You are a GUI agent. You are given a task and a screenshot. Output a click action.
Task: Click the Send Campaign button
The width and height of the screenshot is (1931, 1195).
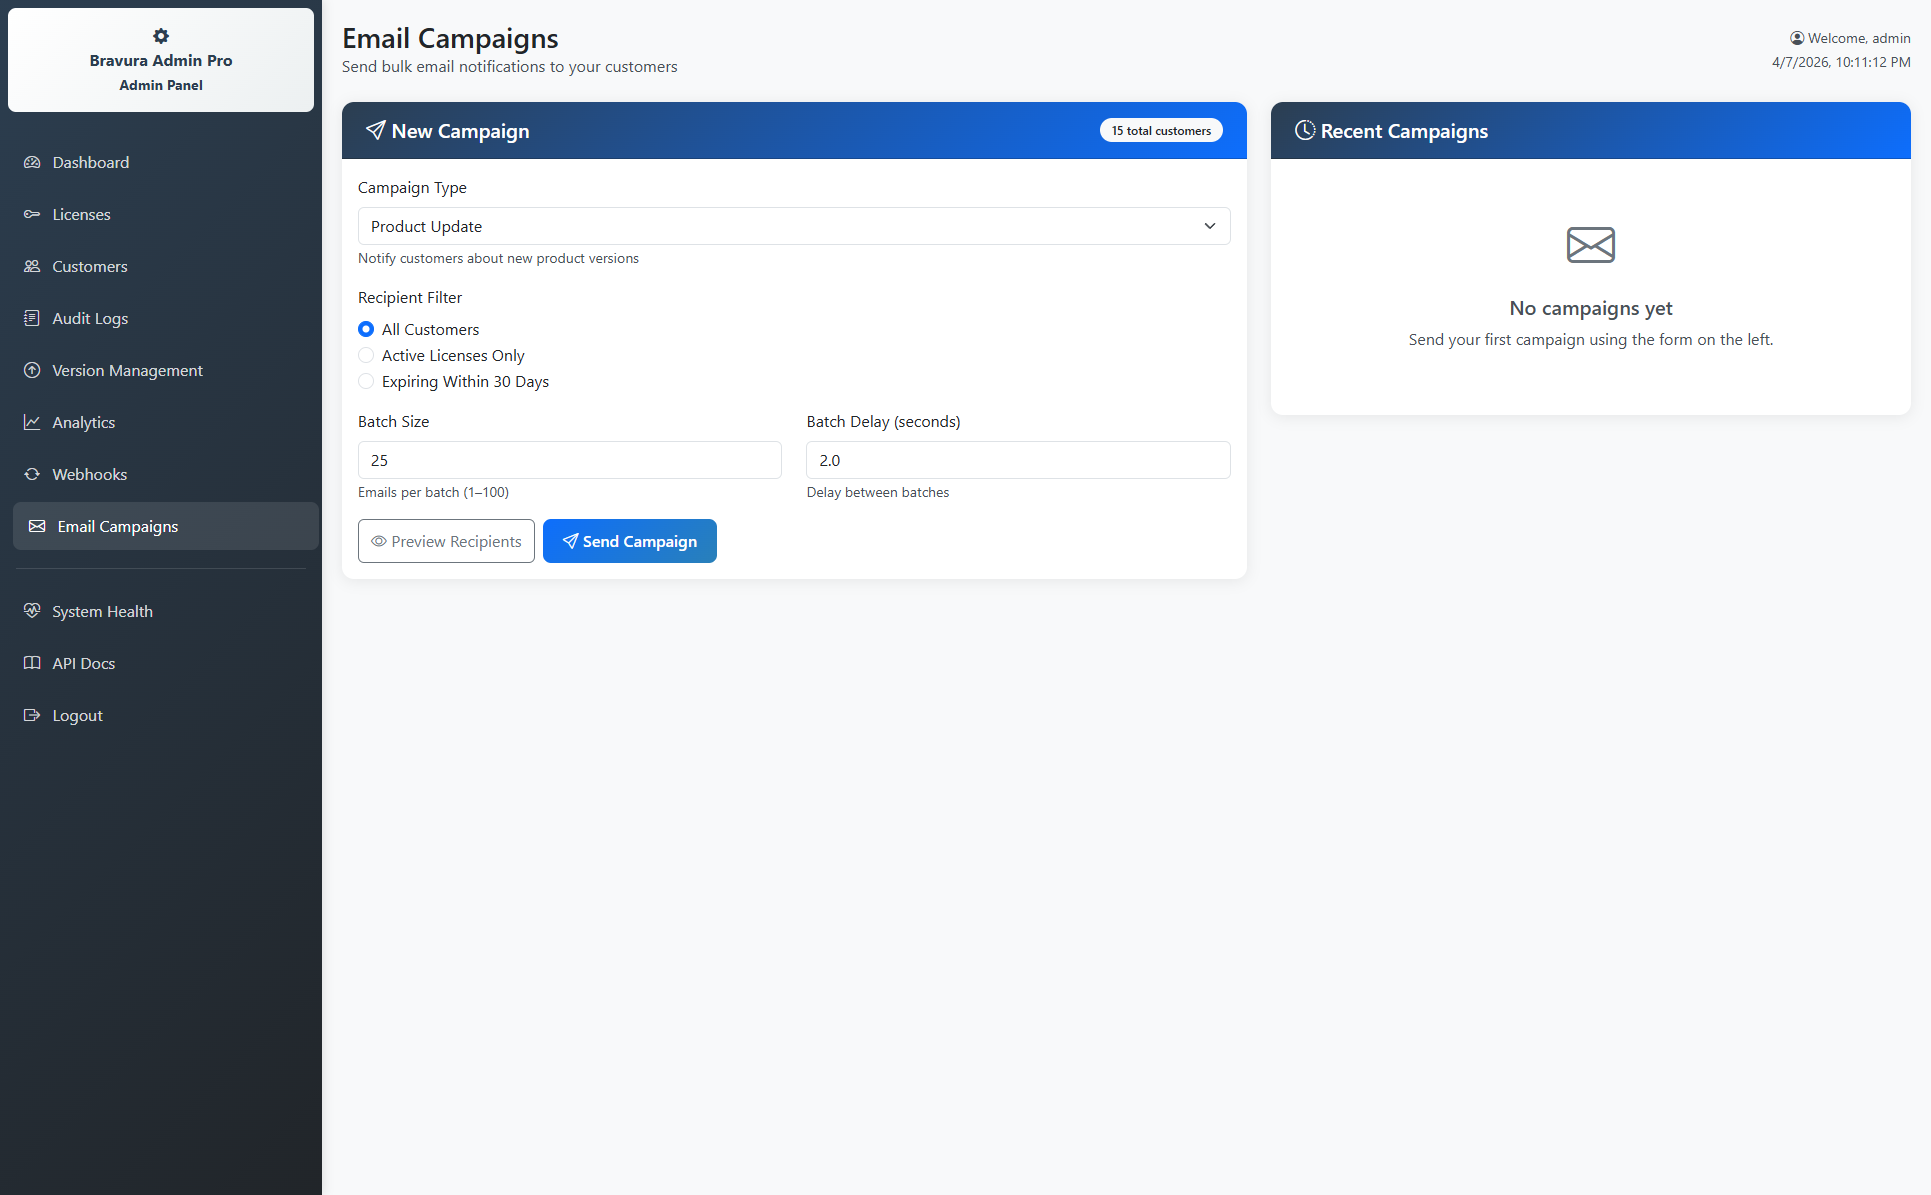coord(630,541)
